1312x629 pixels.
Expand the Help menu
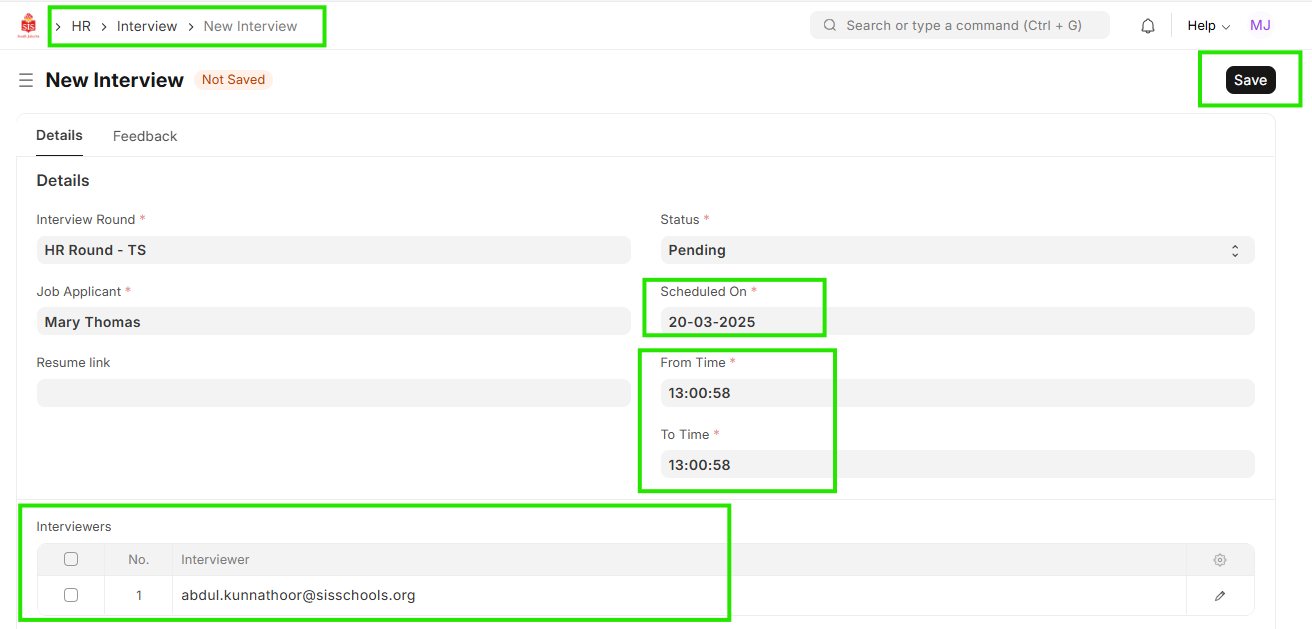tap(1208, 26)
